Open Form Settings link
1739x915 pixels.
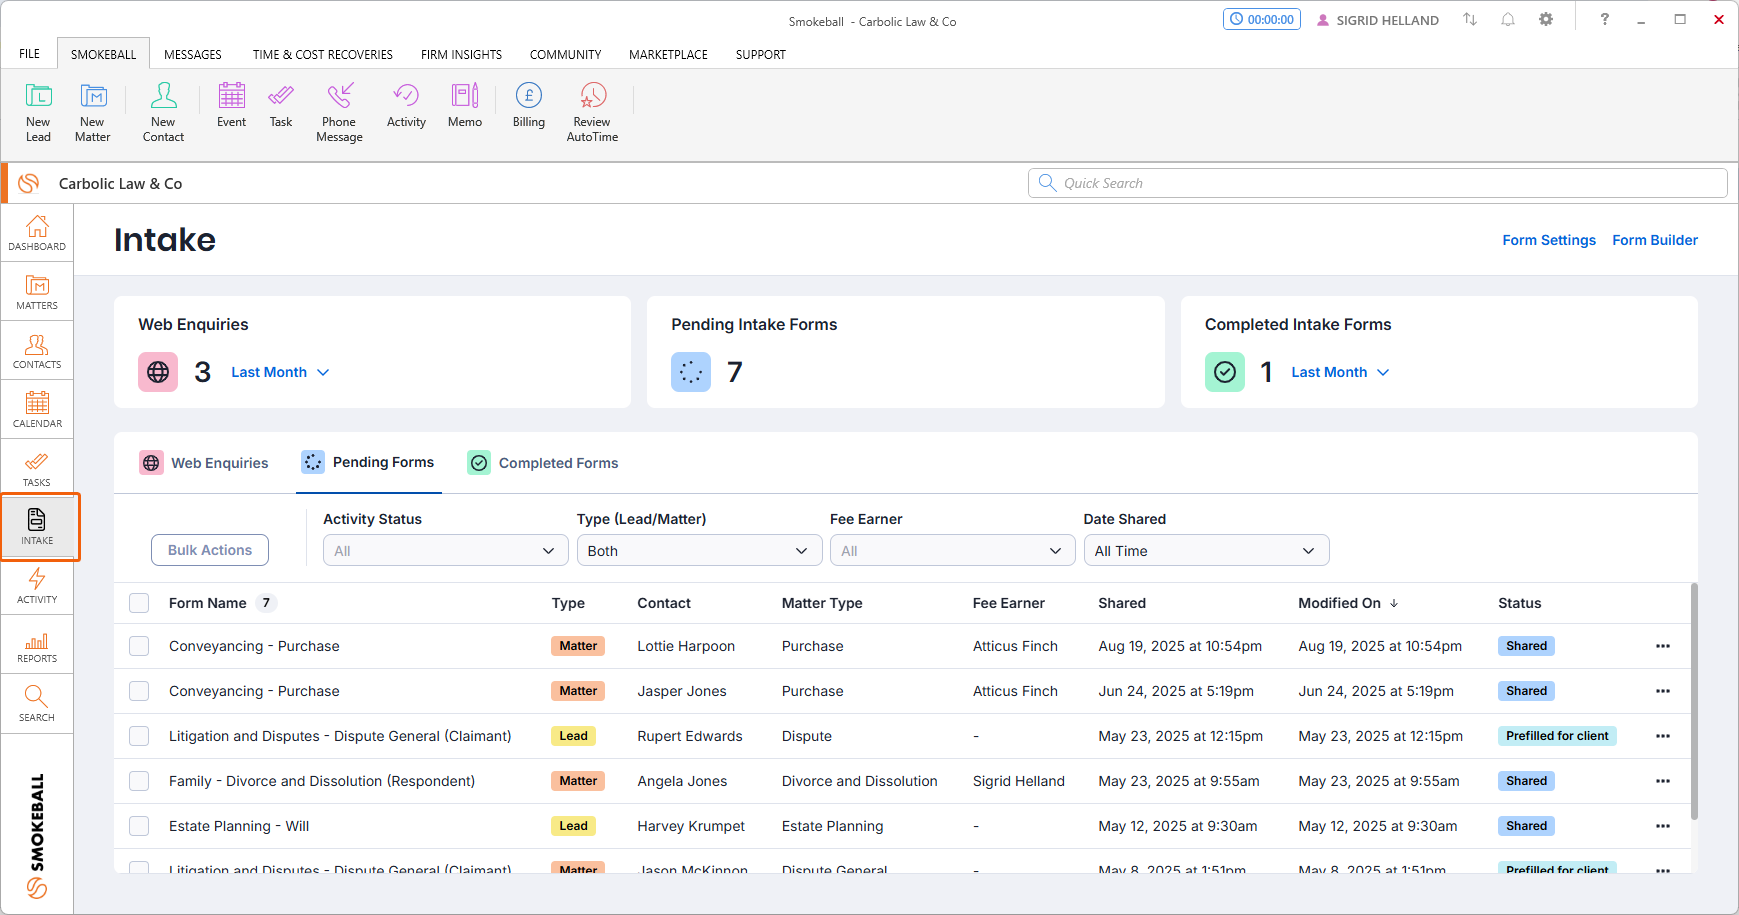pos(1549,240)
